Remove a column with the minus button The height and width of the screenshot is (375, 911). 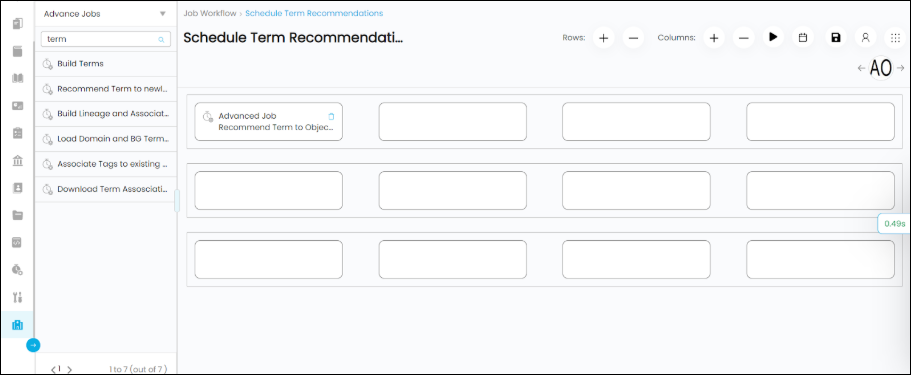(x=743, y=38)
